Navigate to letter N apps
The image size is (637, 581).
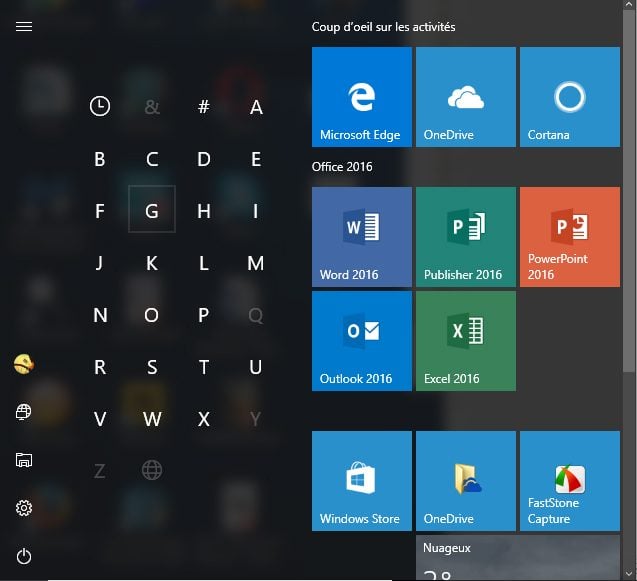[x=100, y=314]
